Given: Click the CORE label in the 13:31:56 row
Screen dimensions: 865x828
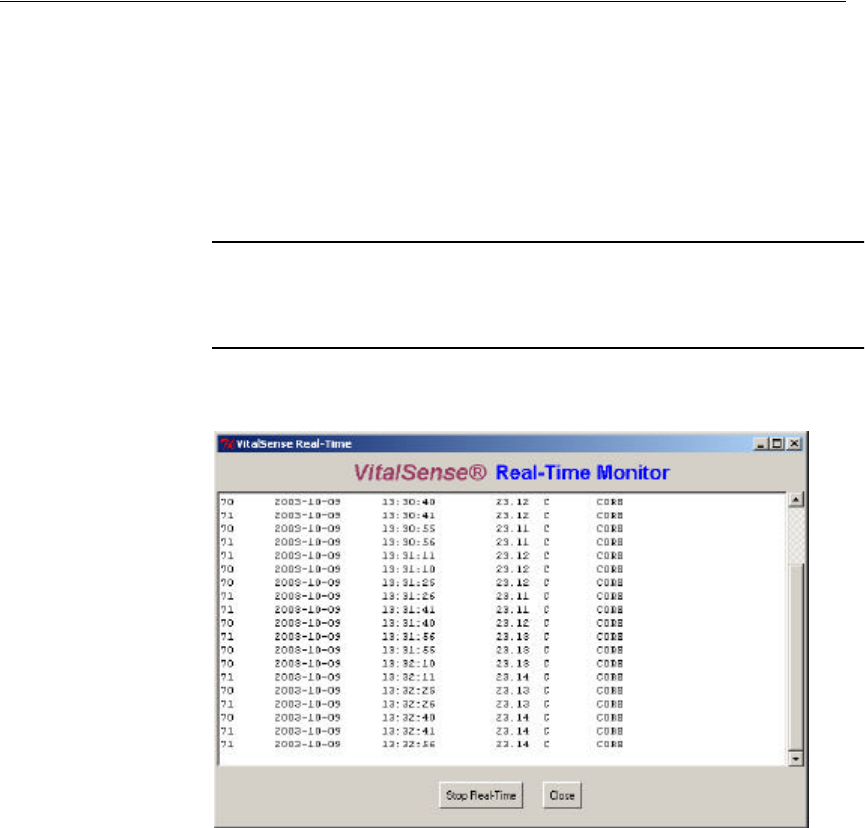Looking at the screenshot, I should coord(610,637).
